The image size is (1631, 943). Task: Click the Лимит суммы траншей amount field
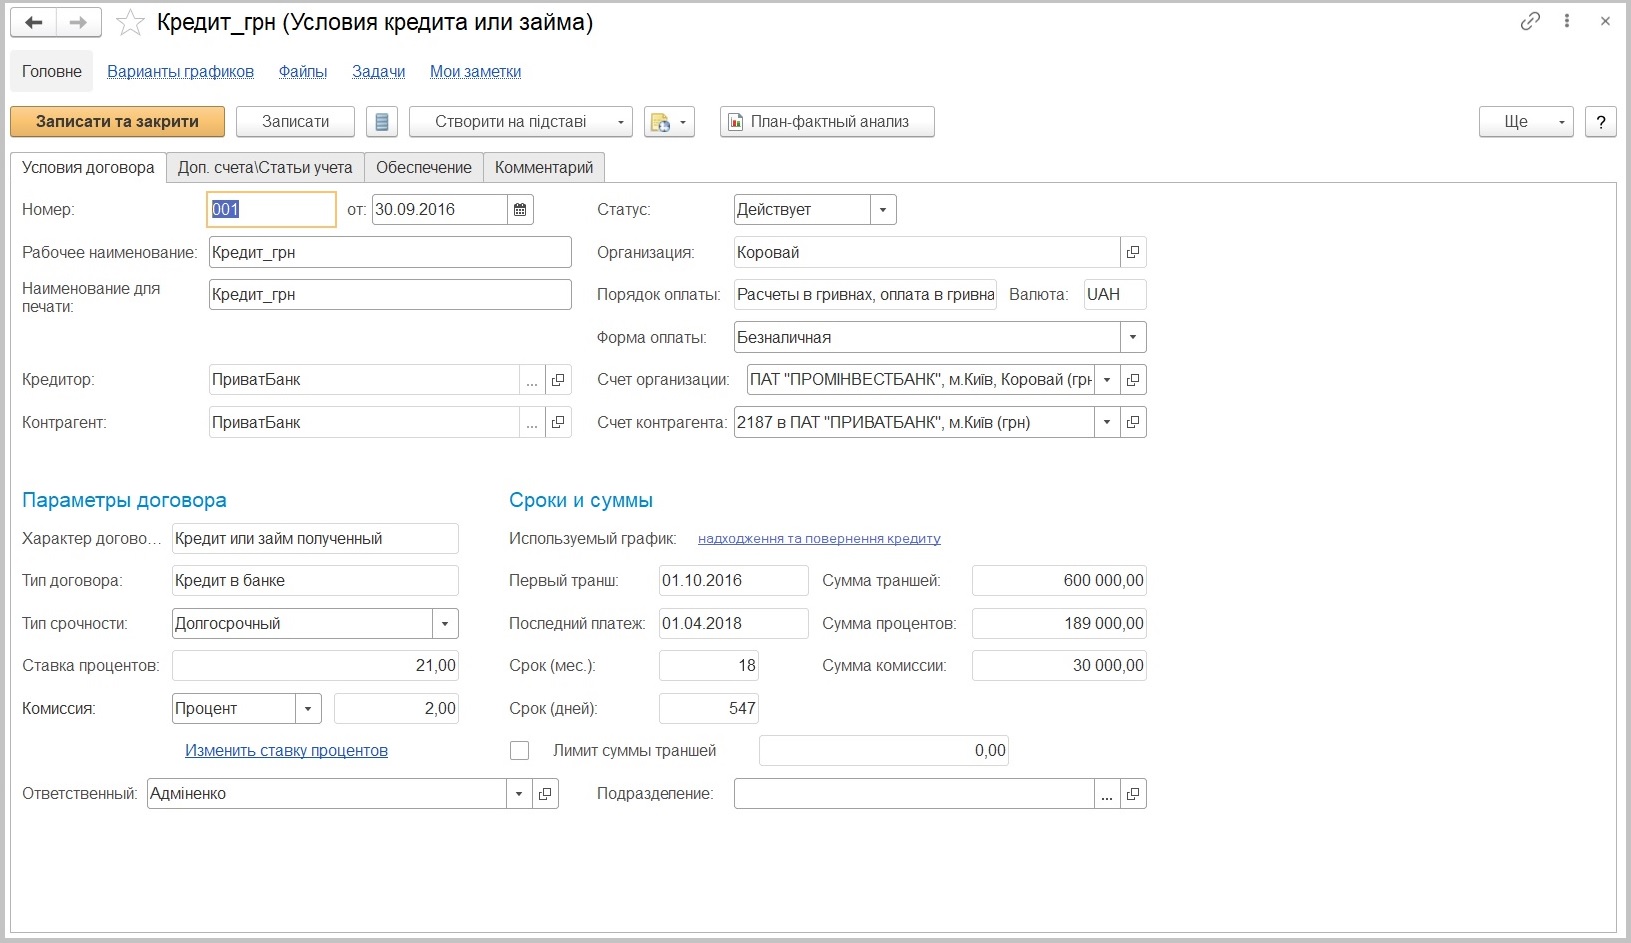[884, 751]
